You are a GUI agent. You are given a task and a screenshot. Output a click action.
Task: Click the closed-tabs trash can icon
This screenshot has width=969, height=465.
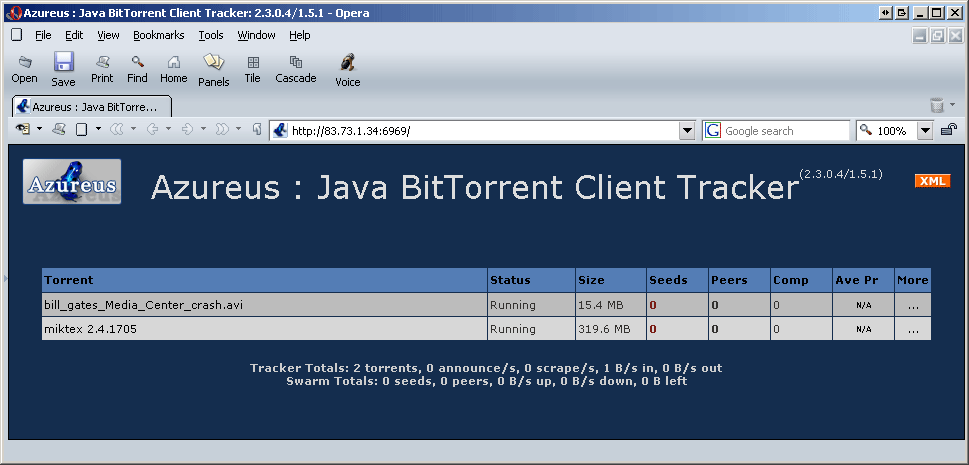pyautogui.click(x=937, y=105)
